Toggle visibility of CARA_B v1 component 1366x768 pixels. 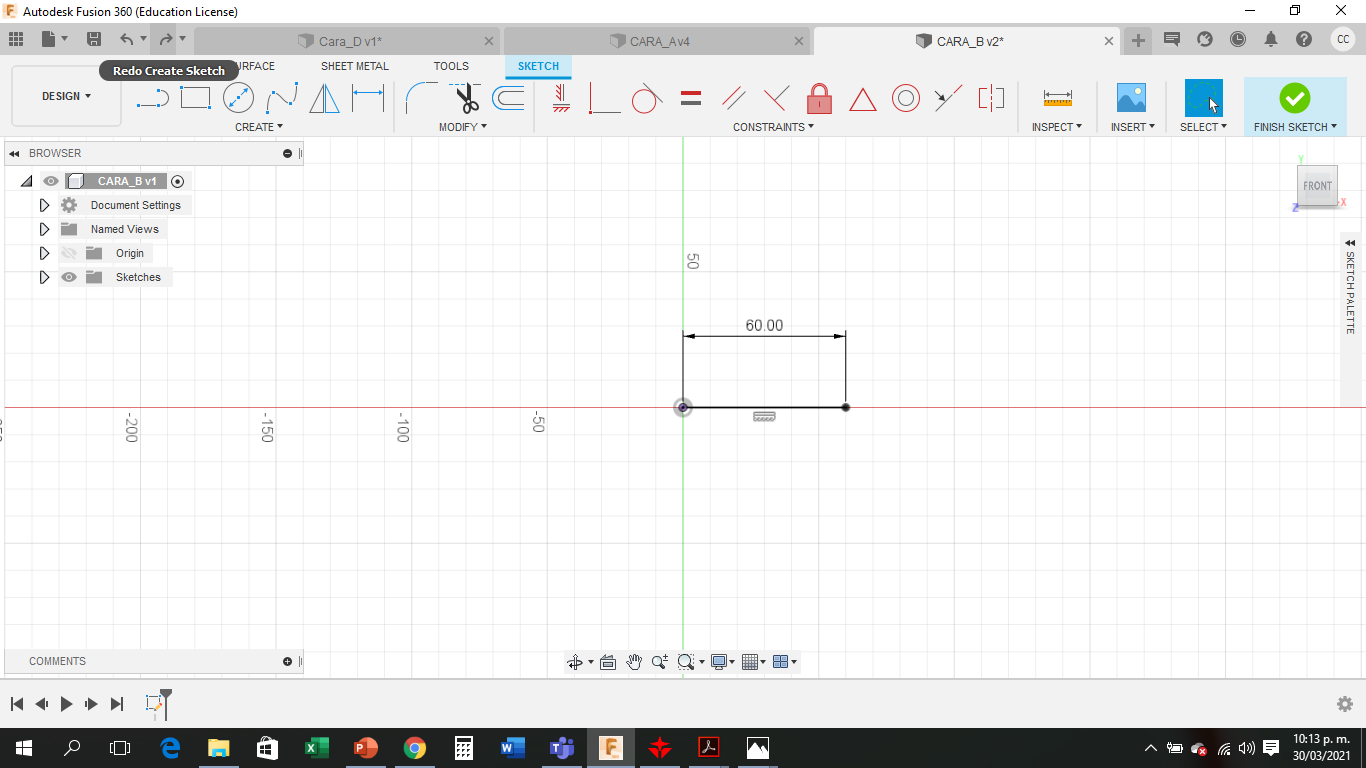(x=51, y=181)
